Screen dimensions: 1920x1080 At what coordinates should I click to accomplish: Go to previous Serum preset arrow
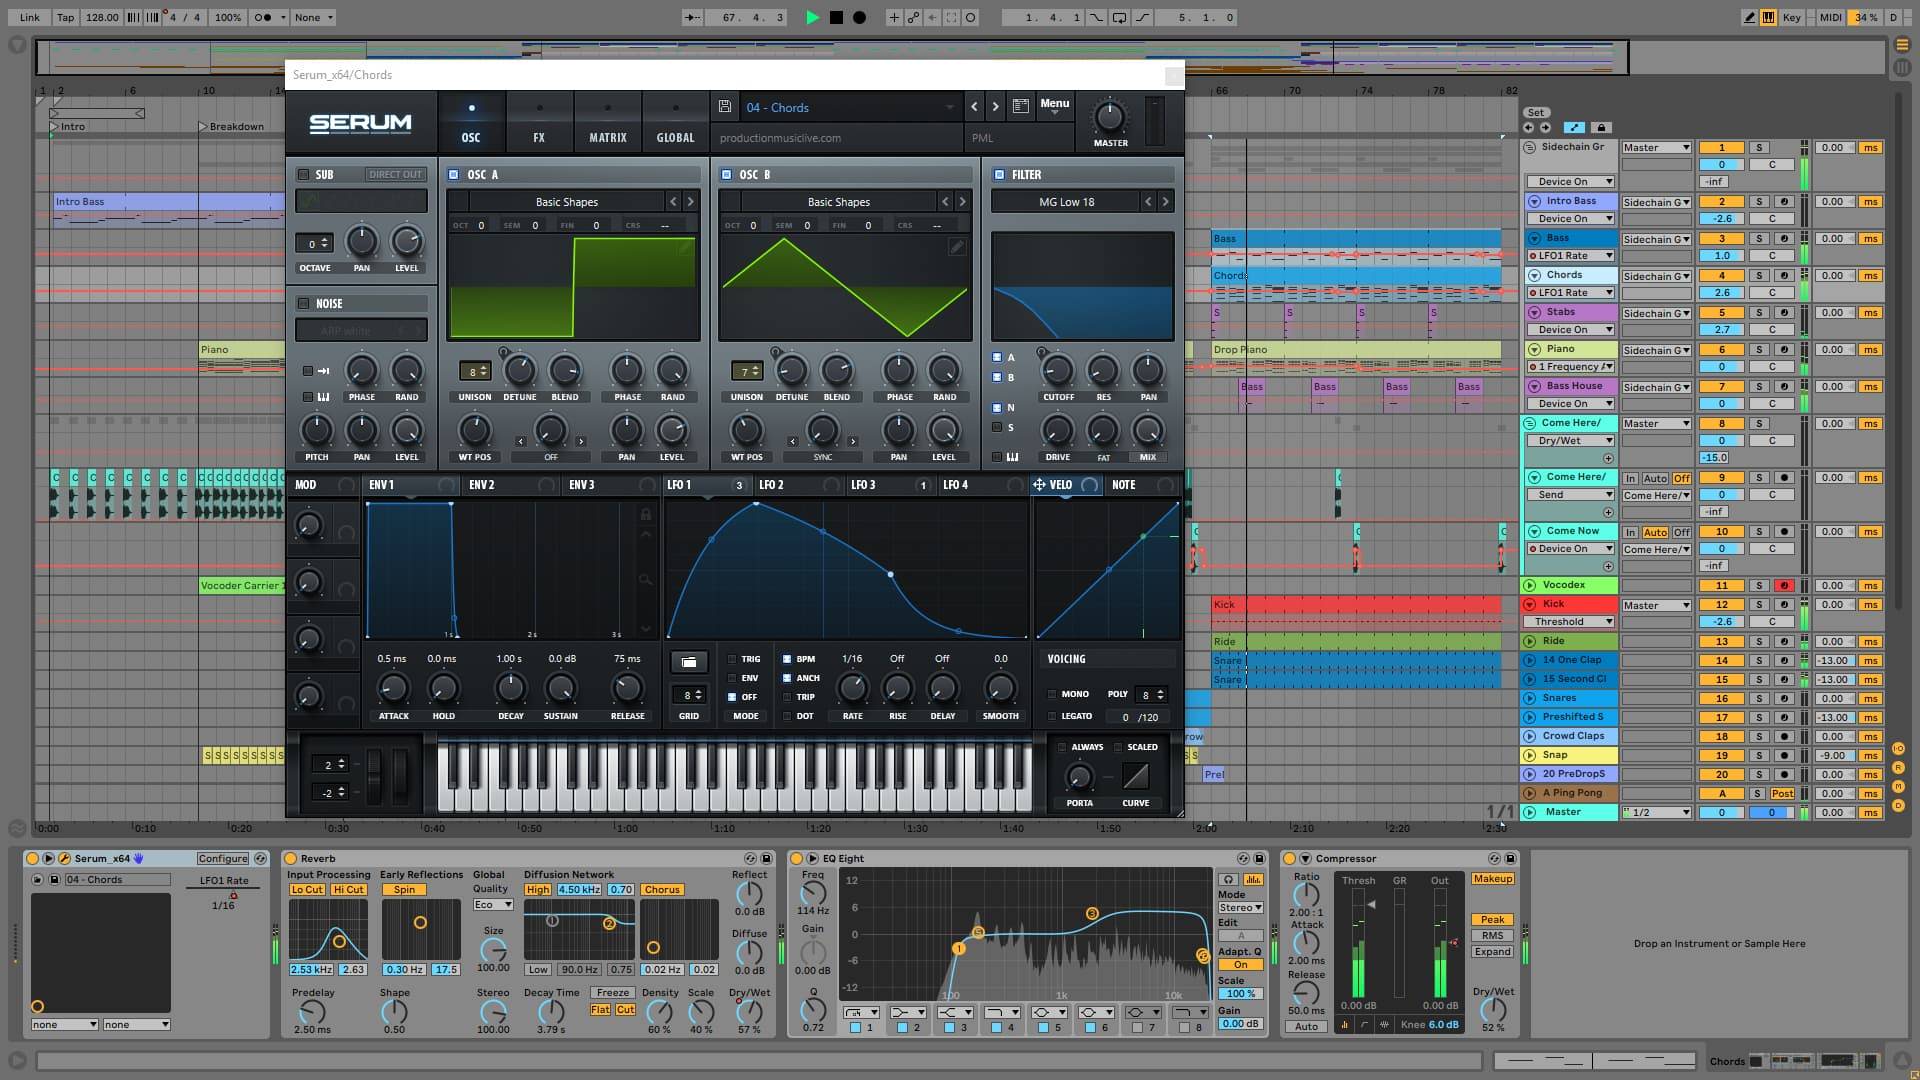[x=974, y=106]
